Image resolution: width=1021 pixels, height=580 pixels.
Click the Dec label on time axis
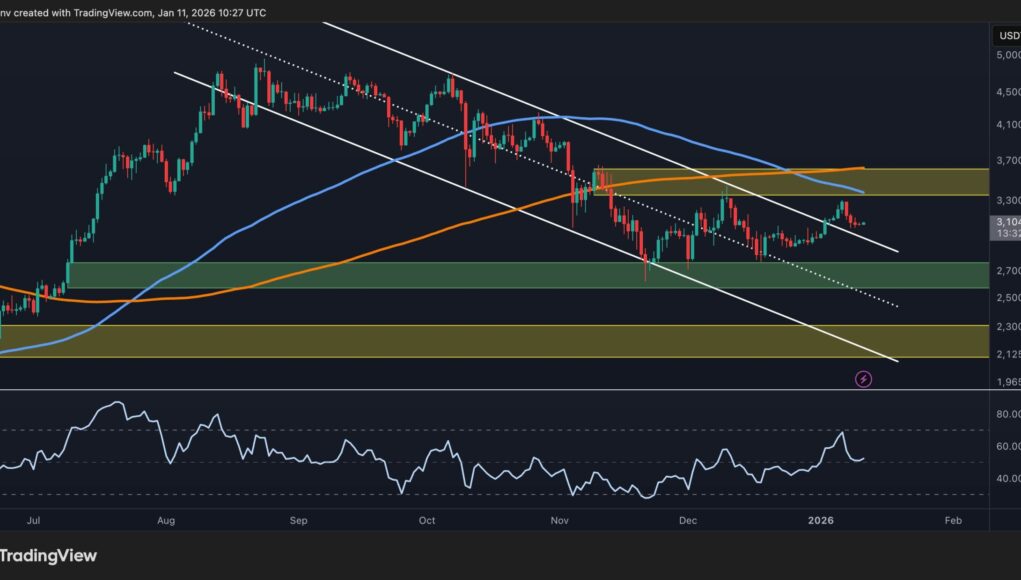point(687,521)
